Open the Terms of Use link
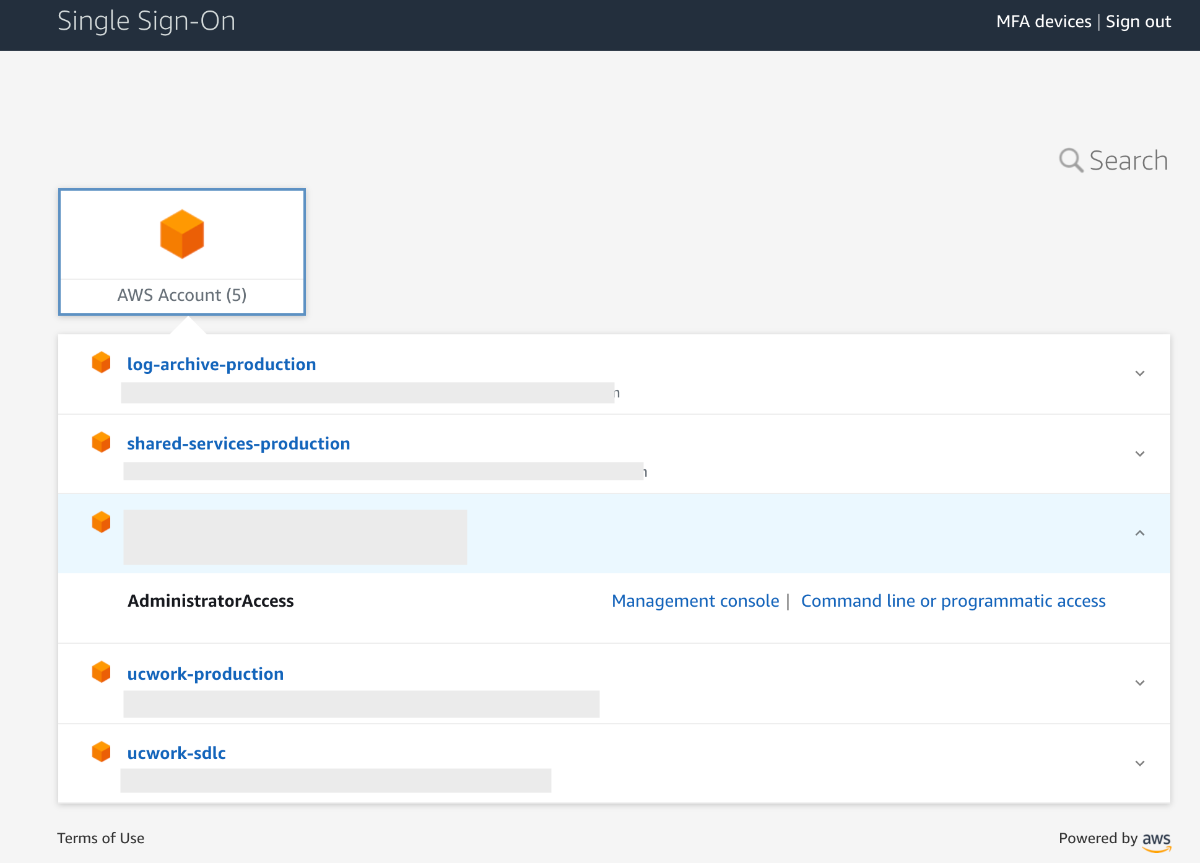This screenshot has width=1200, height=863. 101,838
